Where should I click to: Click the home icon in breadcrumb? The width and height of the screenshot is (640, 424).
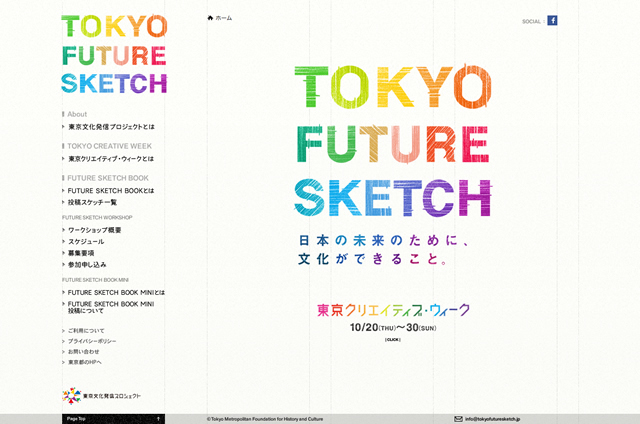pos(211,18)
